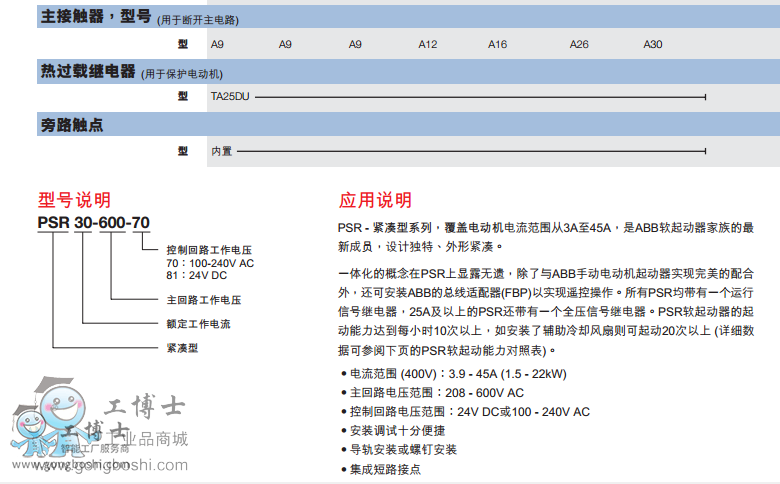Select the 热过载继电器 section heading
The height and width of the screenshot is (484, 780).
87,71
